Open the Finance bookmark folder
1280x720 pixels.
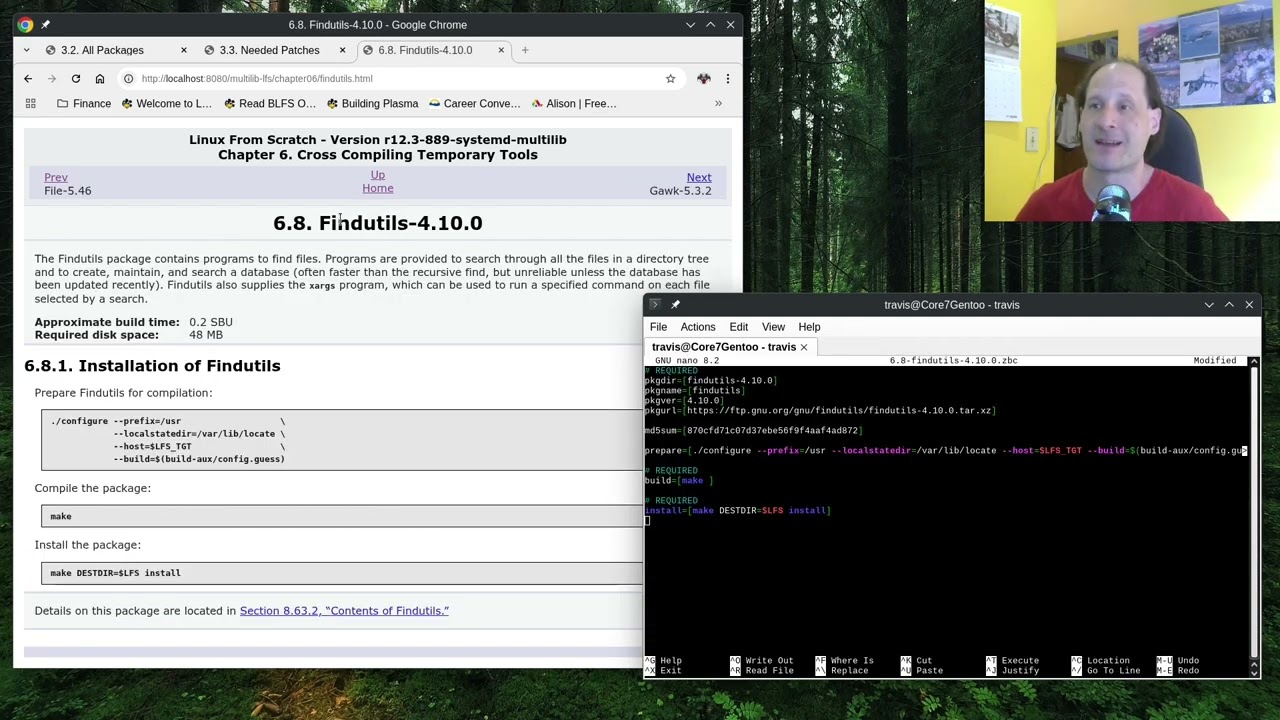coord(84,103)
